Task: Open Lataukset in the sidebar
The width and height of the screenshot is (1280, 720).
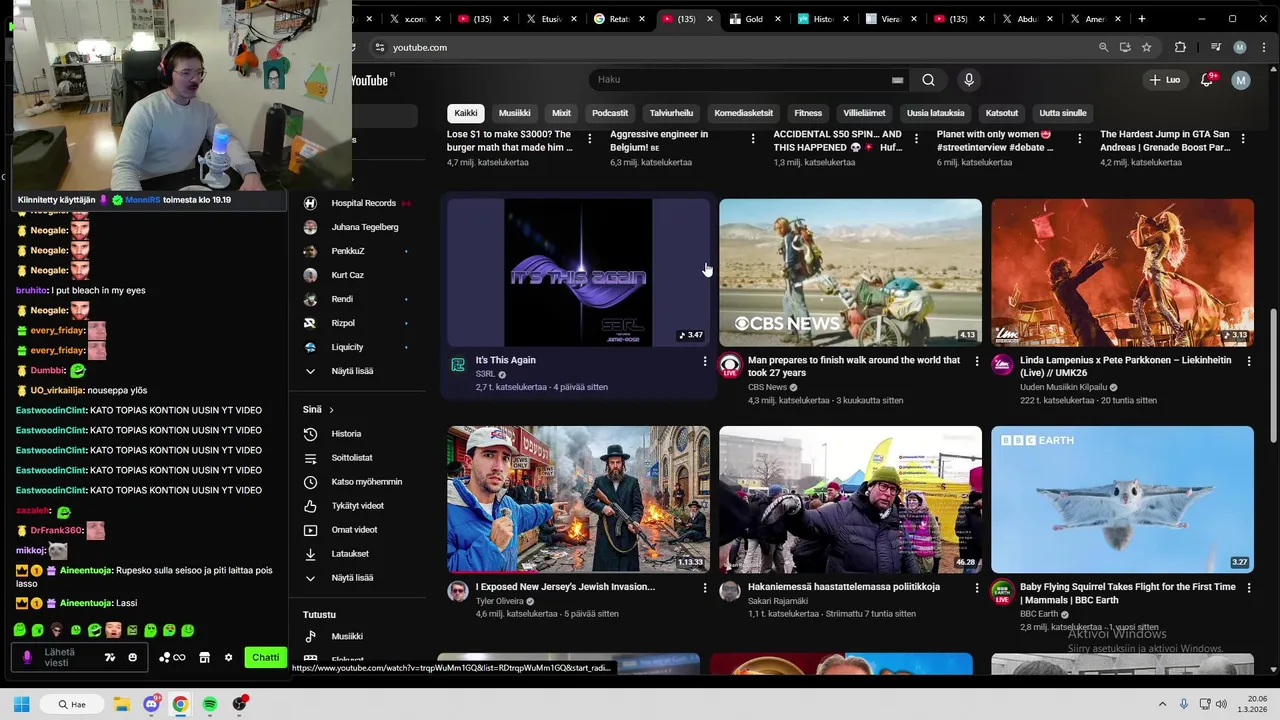Action: [x=350, y=554]
